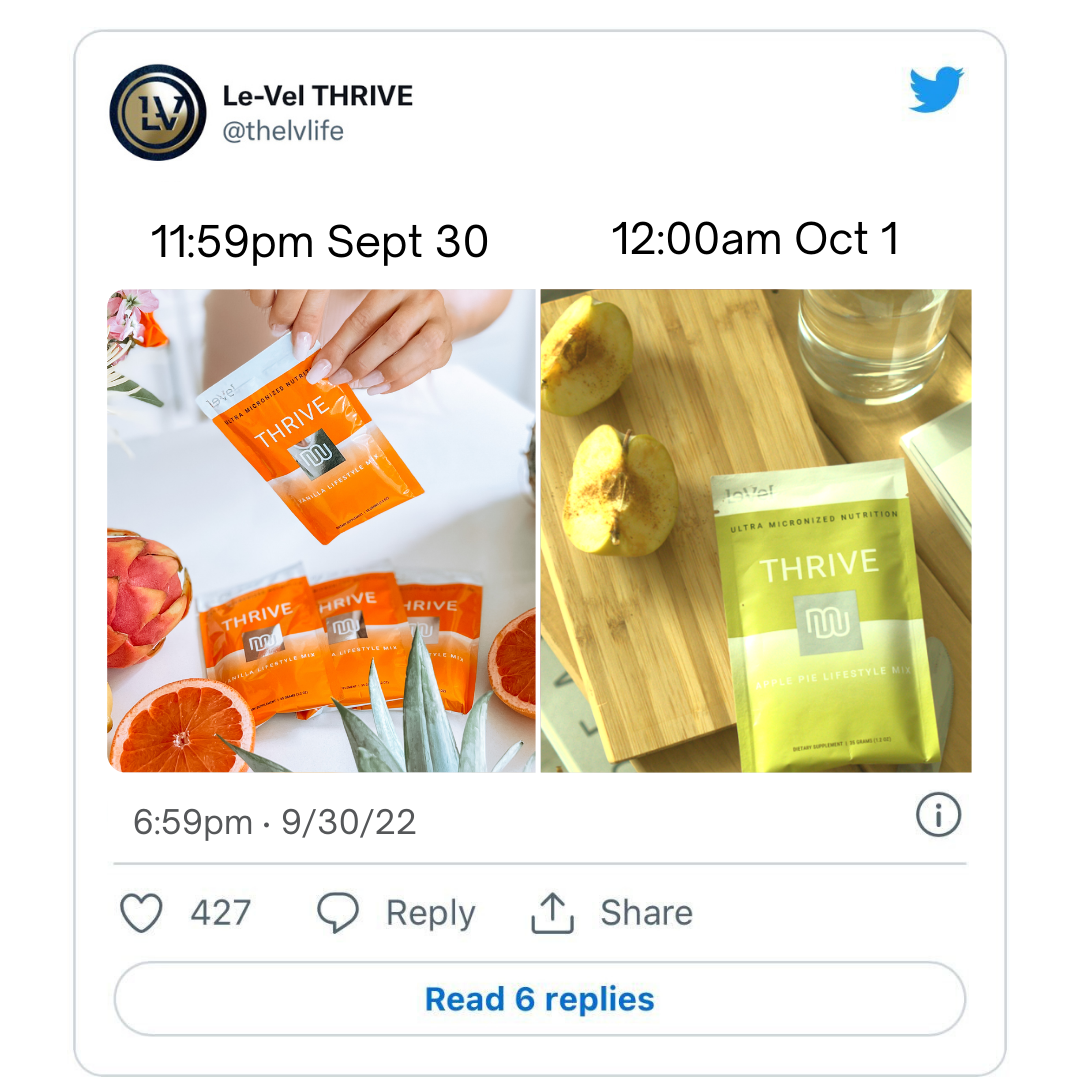
Task: Click the Read 6 replies button
Action: [x=540, y=999]
